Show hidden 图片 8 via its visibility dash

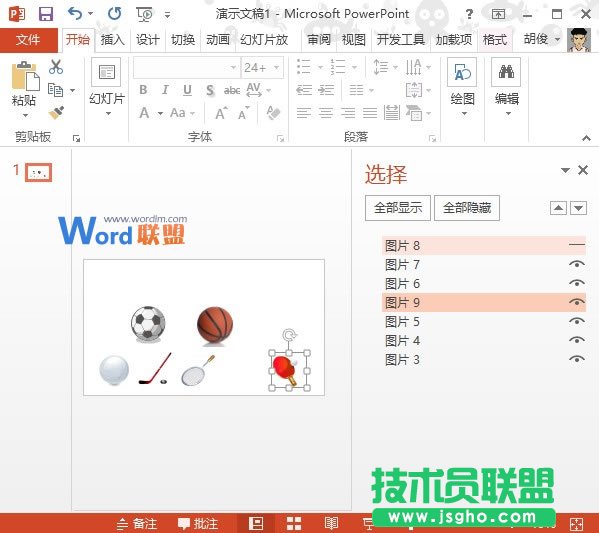tap(577, 245)
